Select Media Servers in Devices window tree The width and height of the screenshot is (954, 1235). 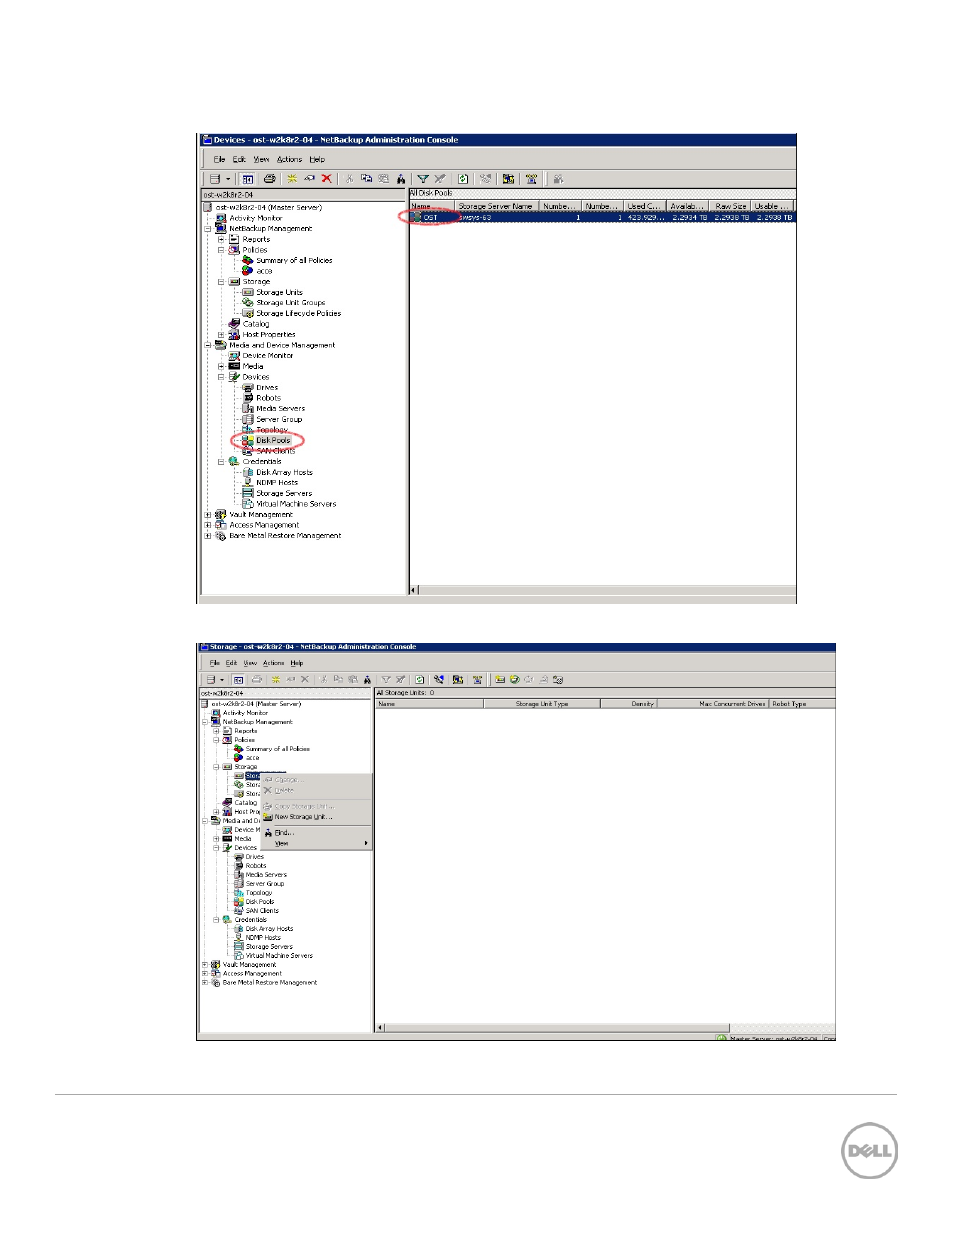click(280, 408)
